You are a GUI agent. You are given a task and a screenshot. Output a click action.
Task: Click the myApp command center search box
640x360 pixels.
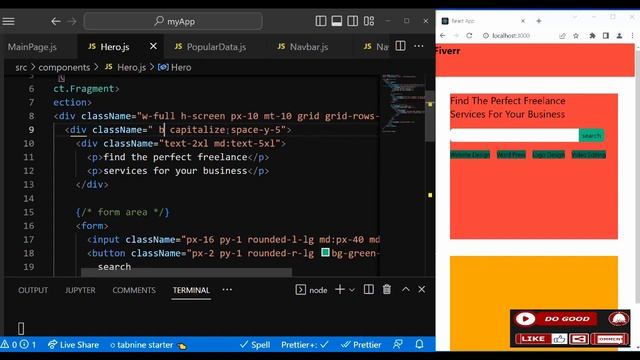[173, 21]
